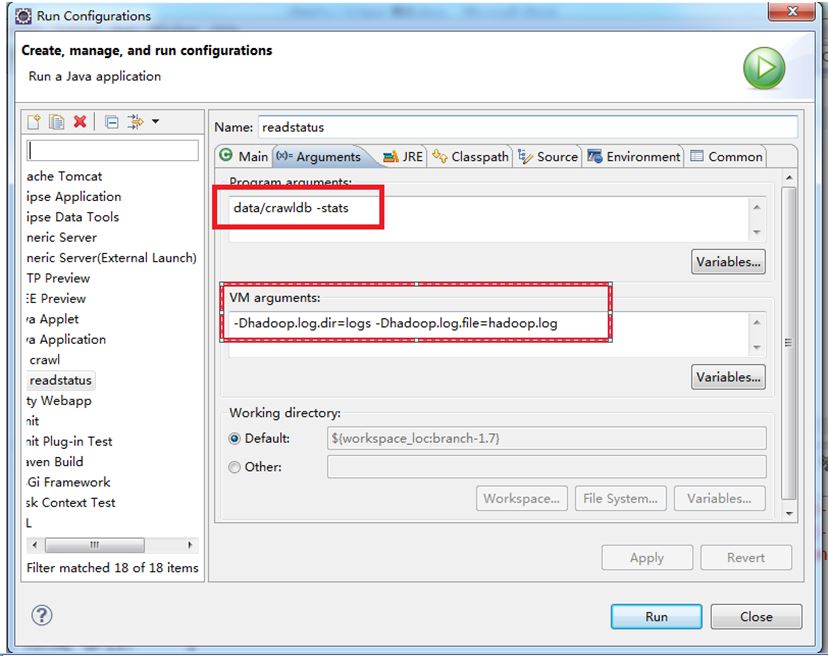Screen dimensions: 828x656
Task: Click the File System... button
Action: (620, 499)
